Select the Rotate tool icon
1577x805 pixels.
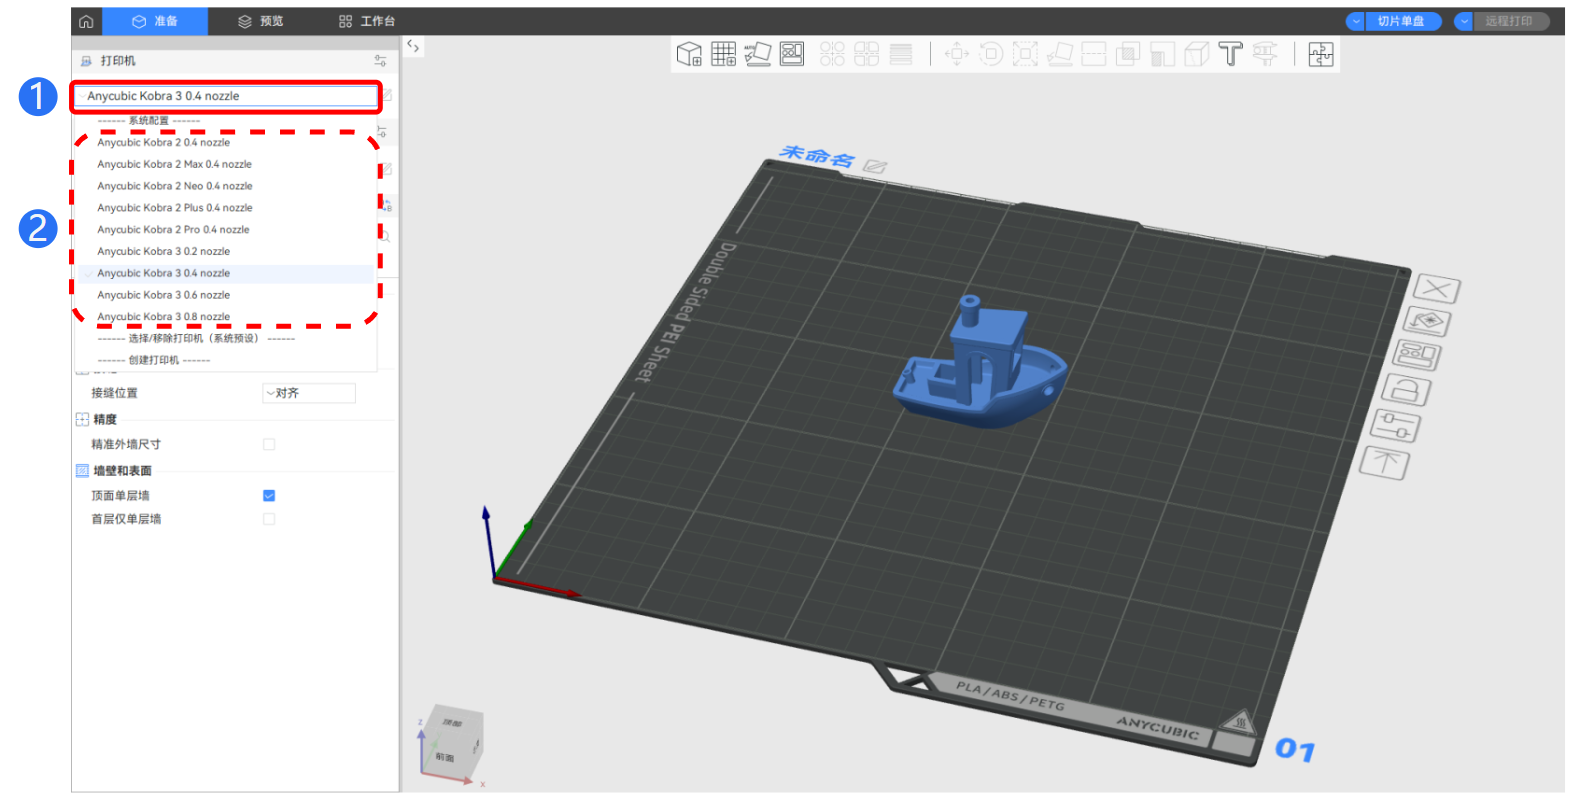click(x=991, y=54)
